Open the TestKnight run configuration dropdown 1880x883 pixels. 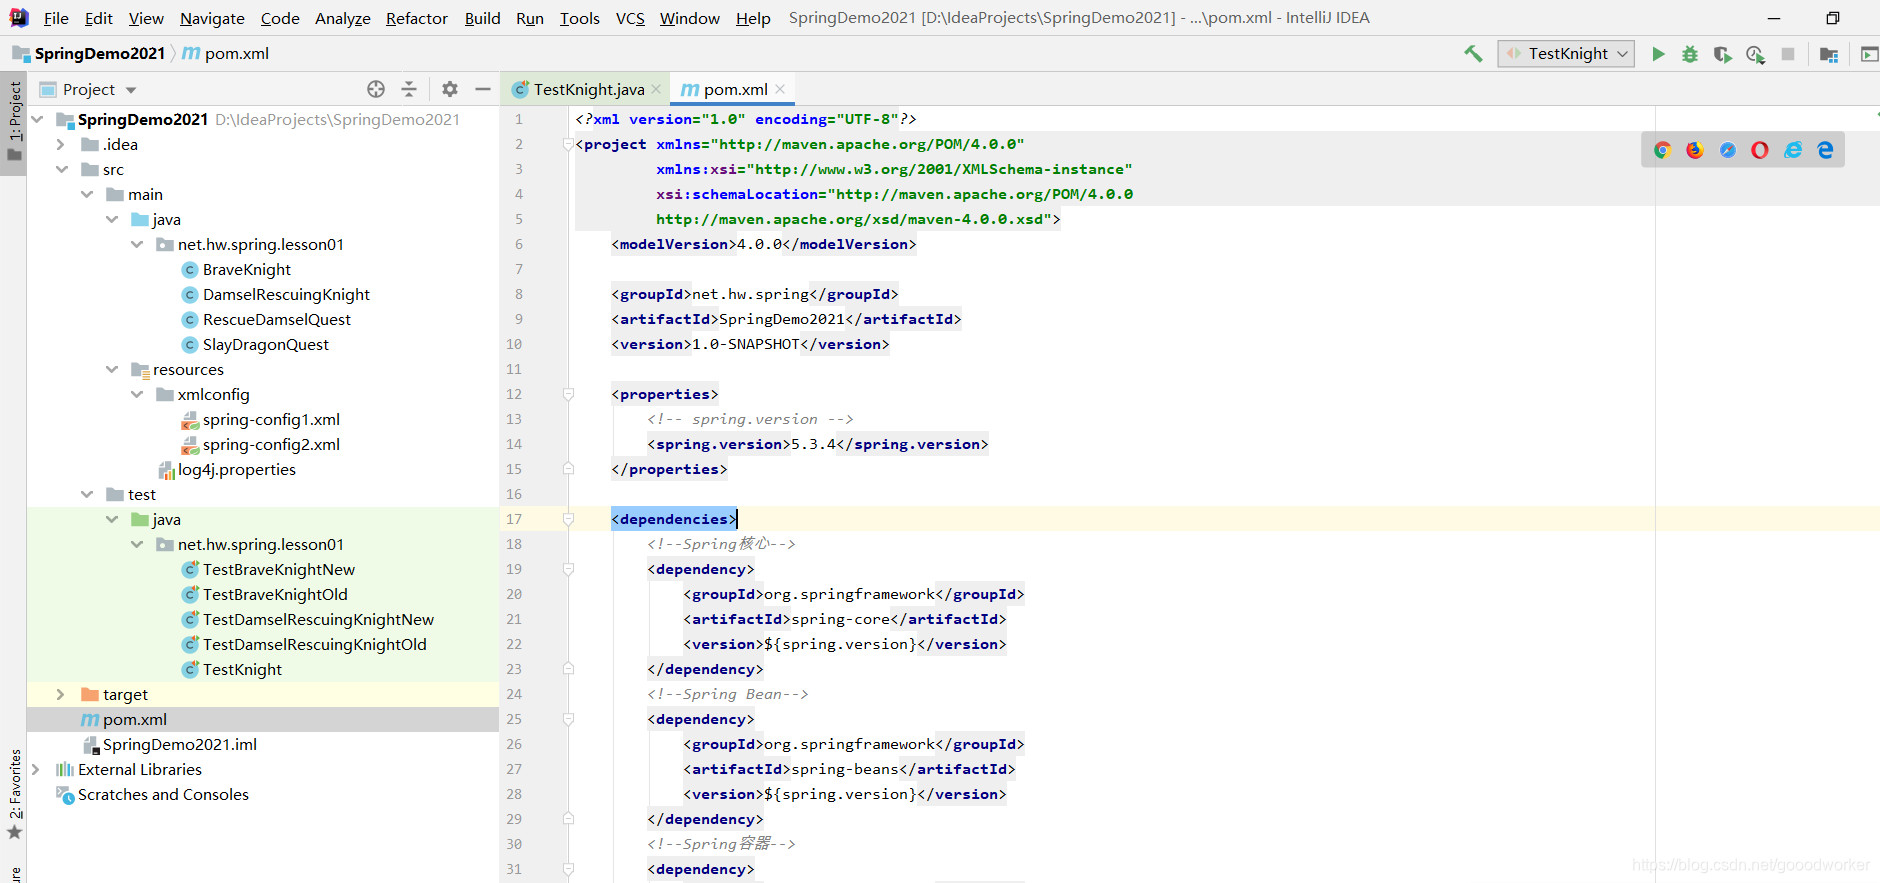pos(1566,54)
